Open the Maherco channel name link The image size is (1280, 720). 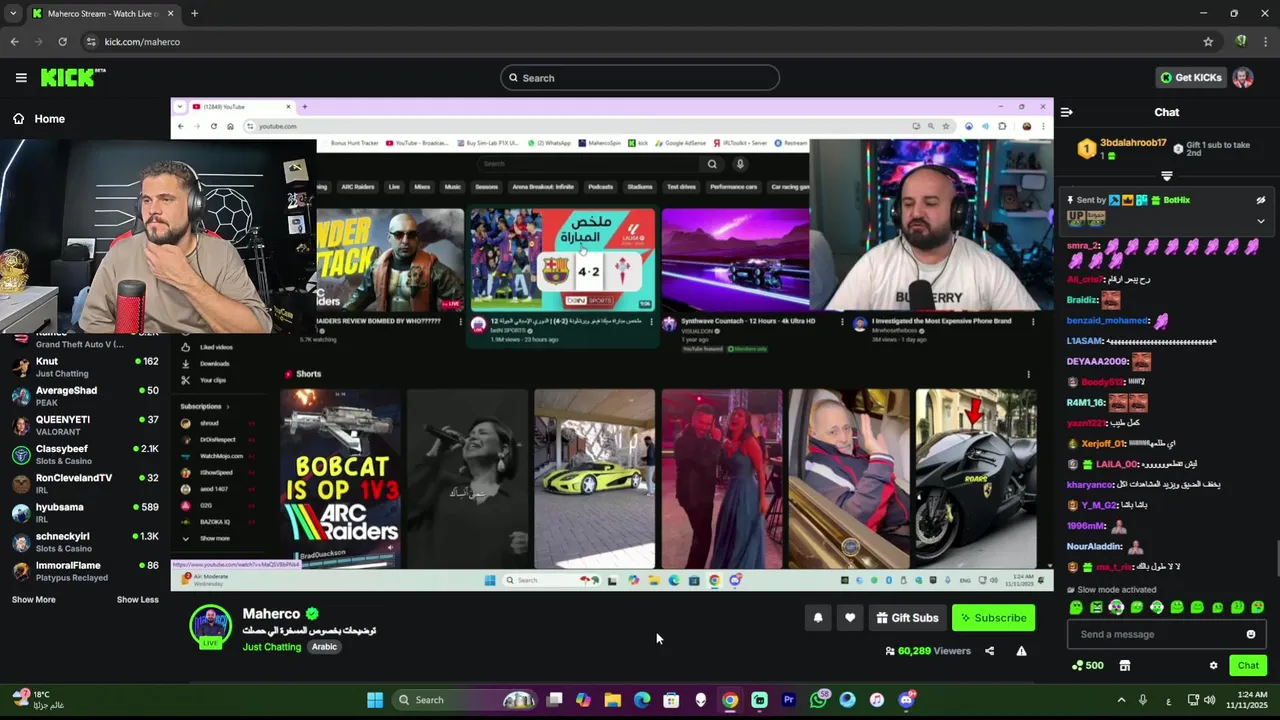[271, 613]
